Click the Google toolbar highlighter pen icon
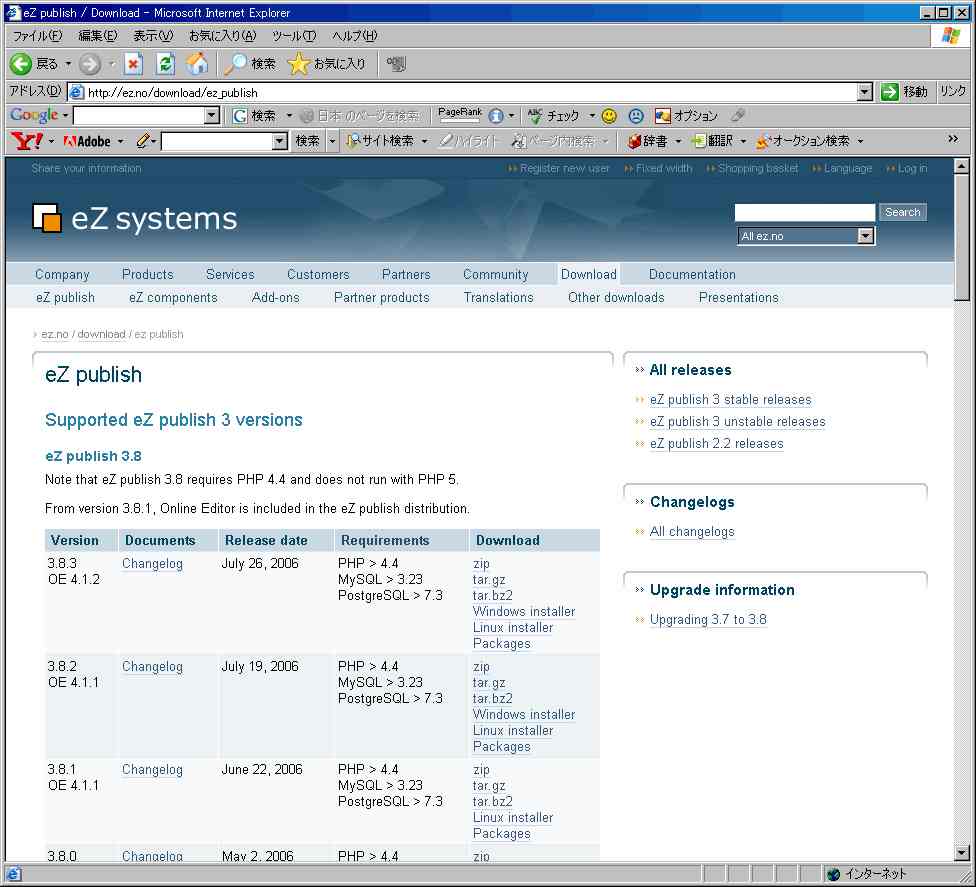976x887 pixels. pyautogui.click(x=738, y=115)
